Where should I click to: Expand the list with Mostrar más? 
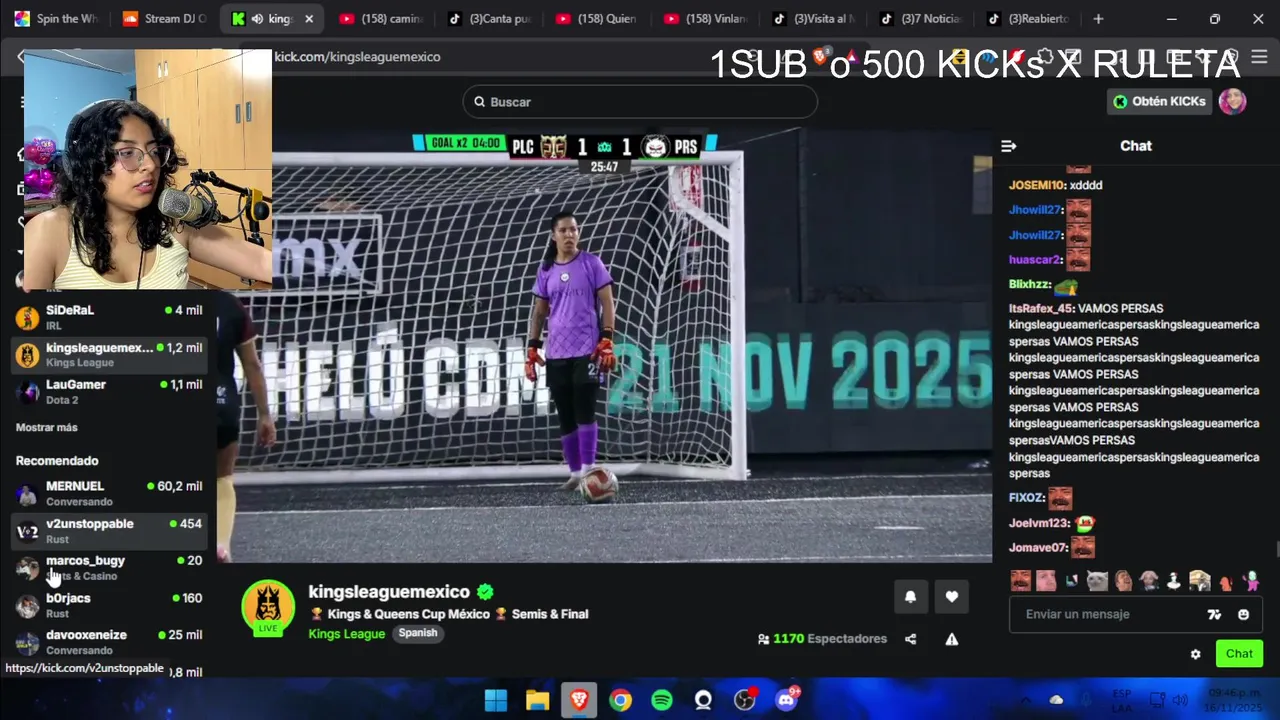[x=46, y=428]
